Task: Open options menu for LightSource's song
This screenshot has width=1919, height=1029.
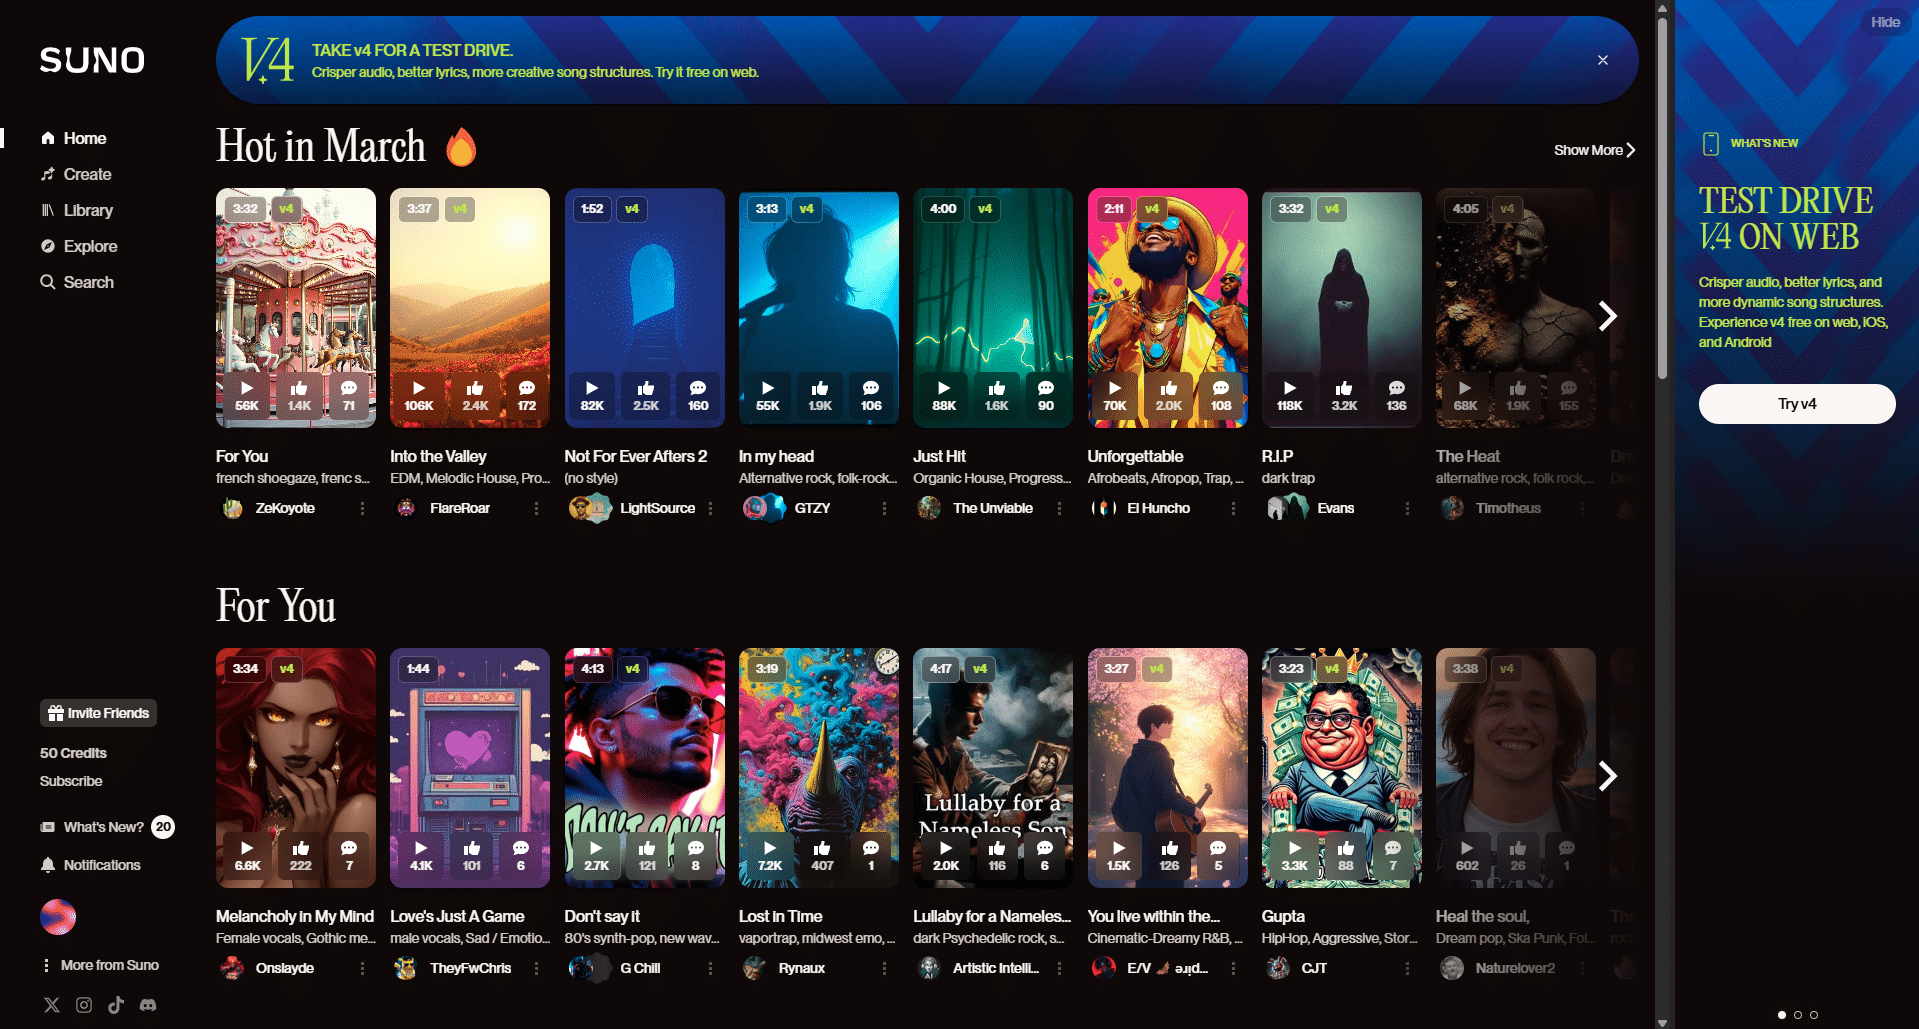Action: (710, 508)
